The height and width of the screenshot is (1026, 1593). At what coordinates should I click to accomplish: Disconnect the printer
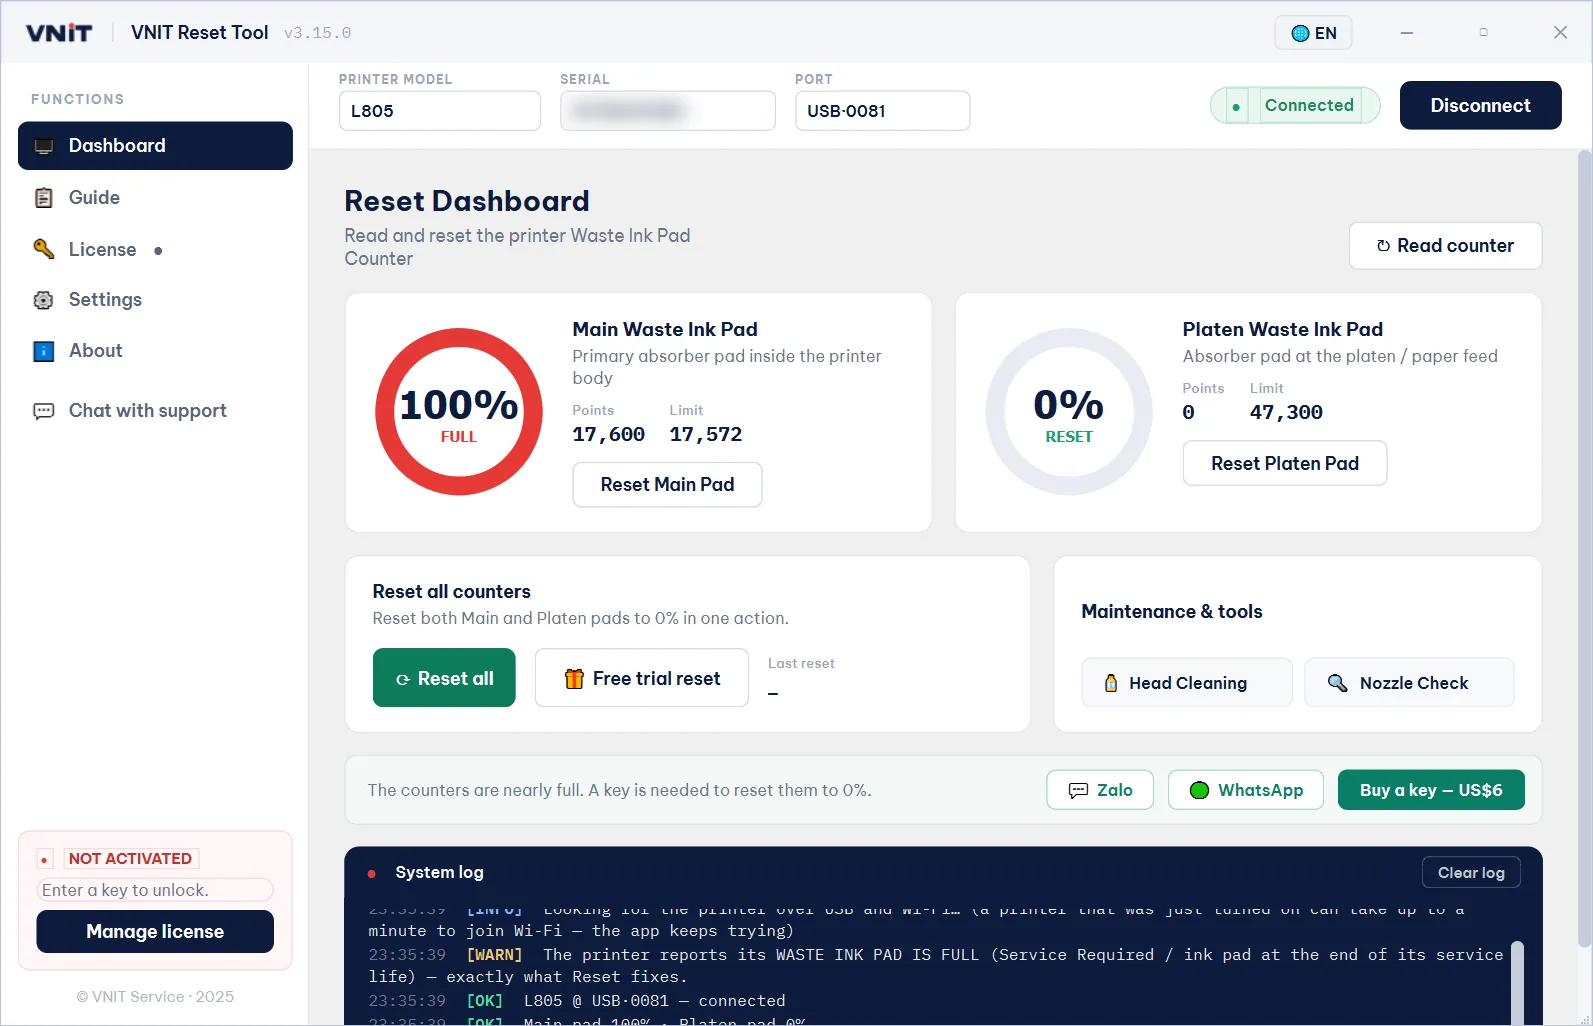coord(1480,105)
